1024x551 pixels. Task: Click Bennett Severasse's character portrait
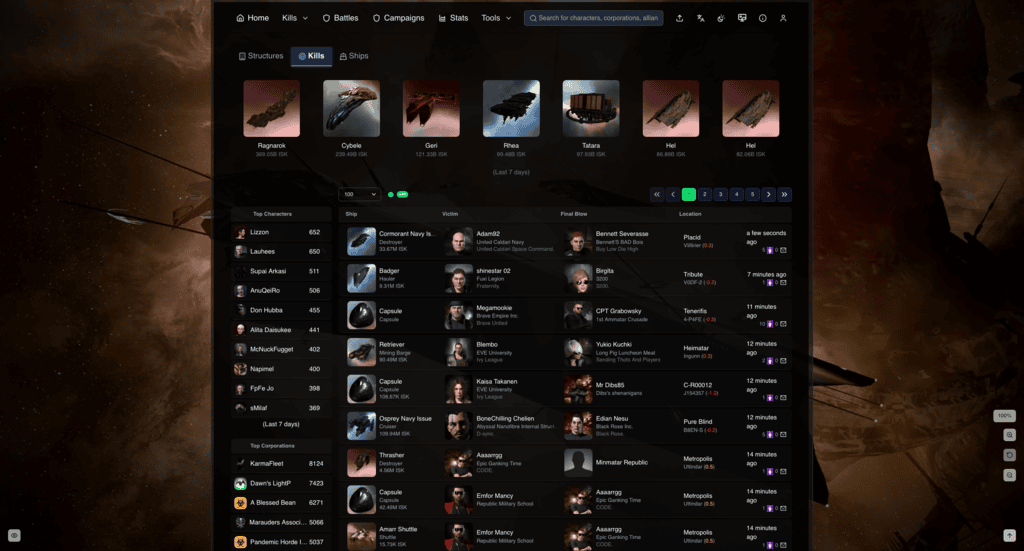coord(578,242)
